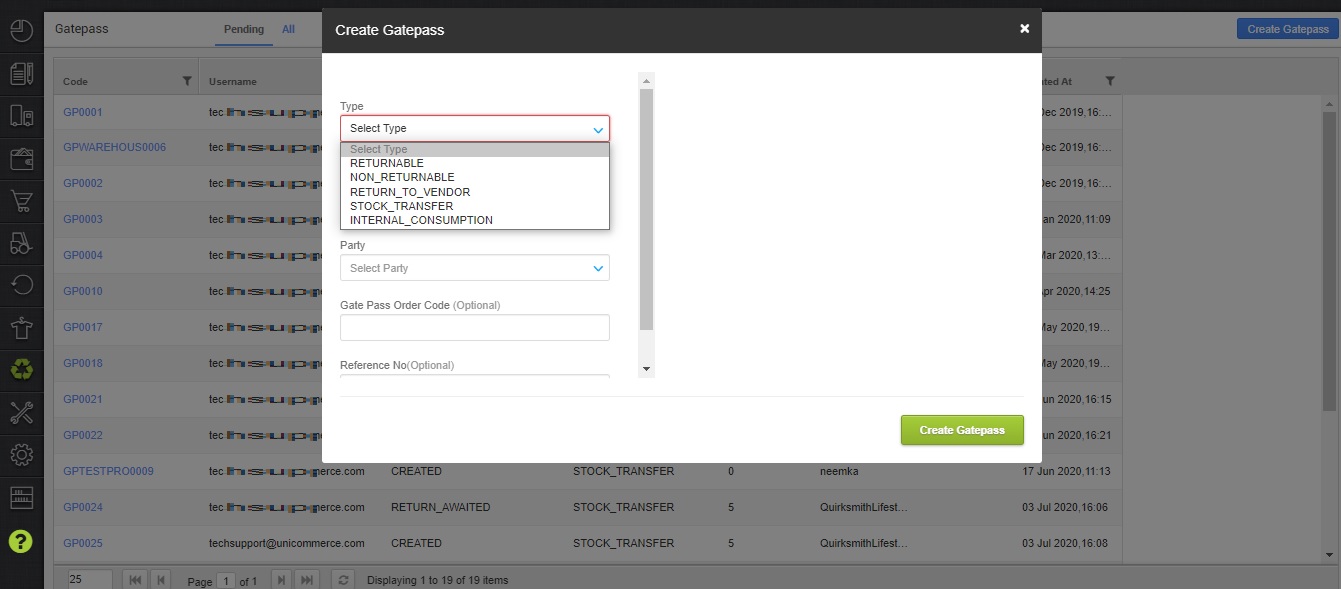Select the 'Select Type' placeholder option
1341x589 pixels.
click(x=475, y=149)
